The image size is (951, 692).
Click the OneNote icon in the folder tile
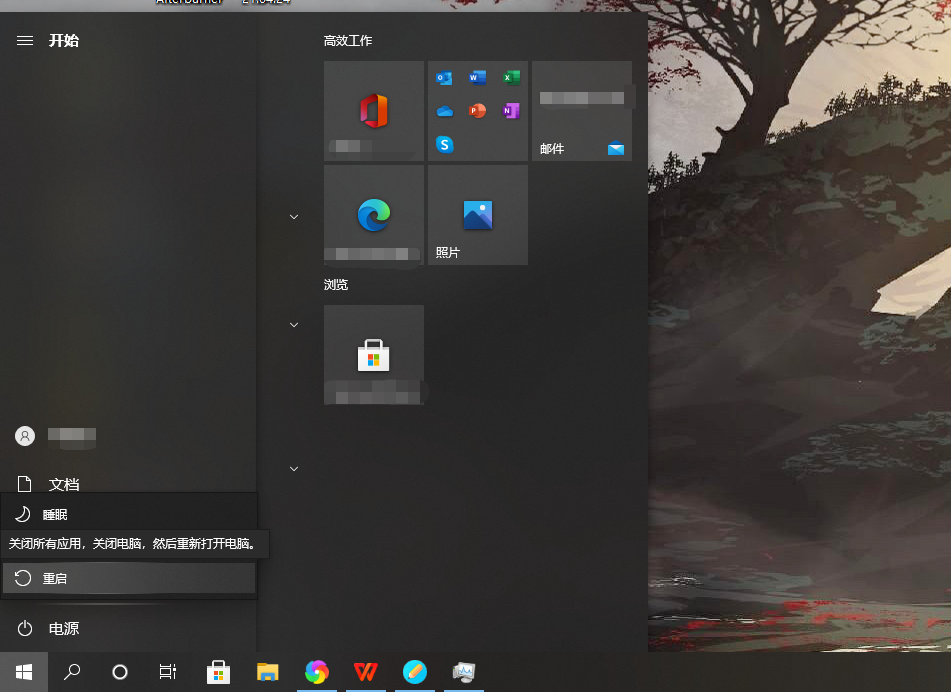511,111
